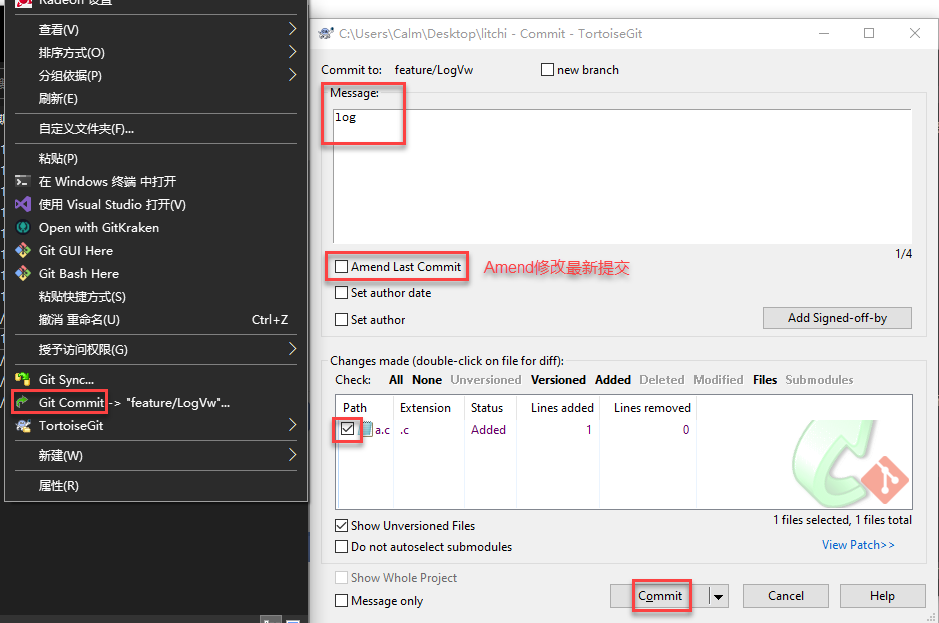
Task: Sort by Lines added column header
Action: 558,407
